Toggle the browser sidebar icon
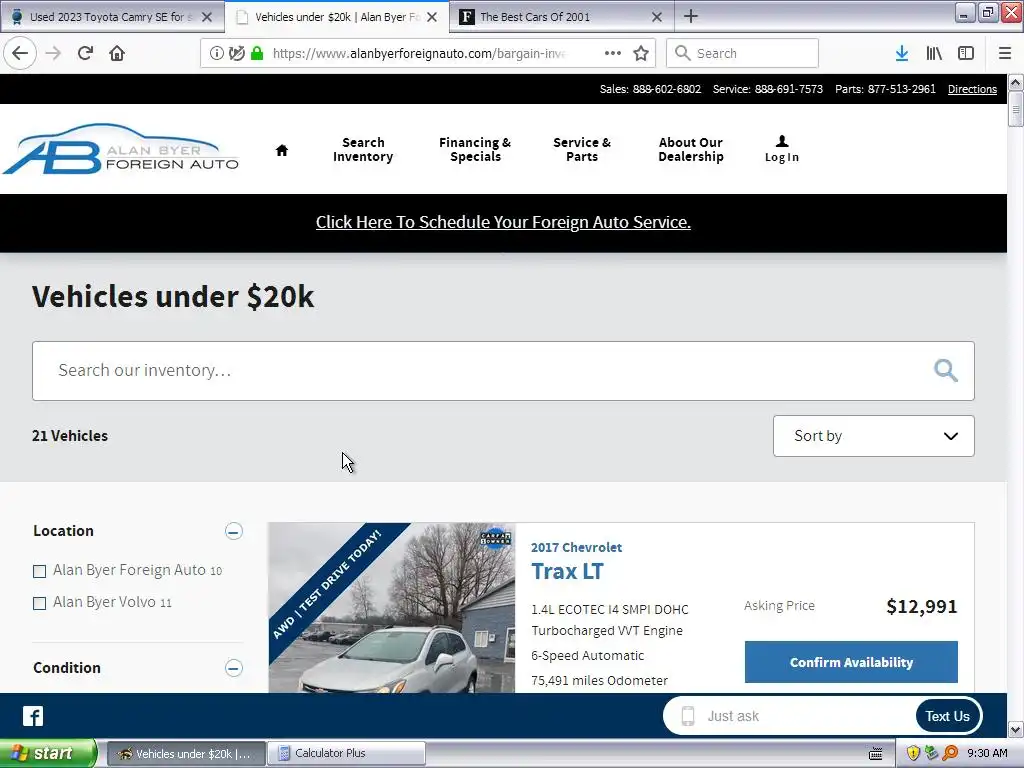Image resolution: width=1024 pixels, height=768 pixels. (966, 54)
